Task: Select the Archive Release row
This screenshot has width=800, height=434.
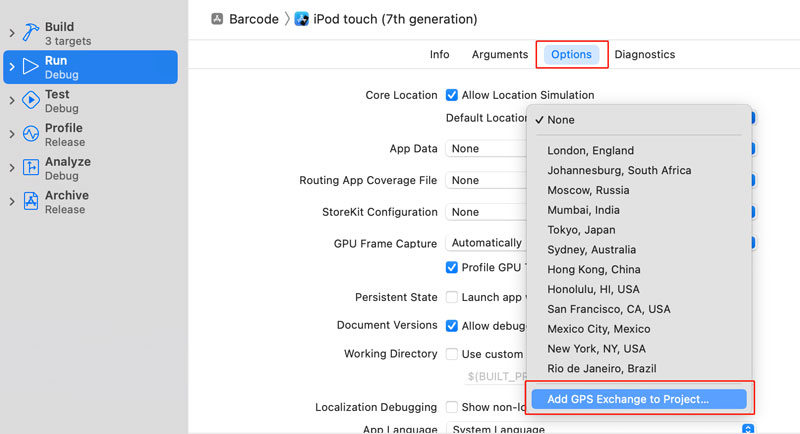Action: click(x=90, y=201)
